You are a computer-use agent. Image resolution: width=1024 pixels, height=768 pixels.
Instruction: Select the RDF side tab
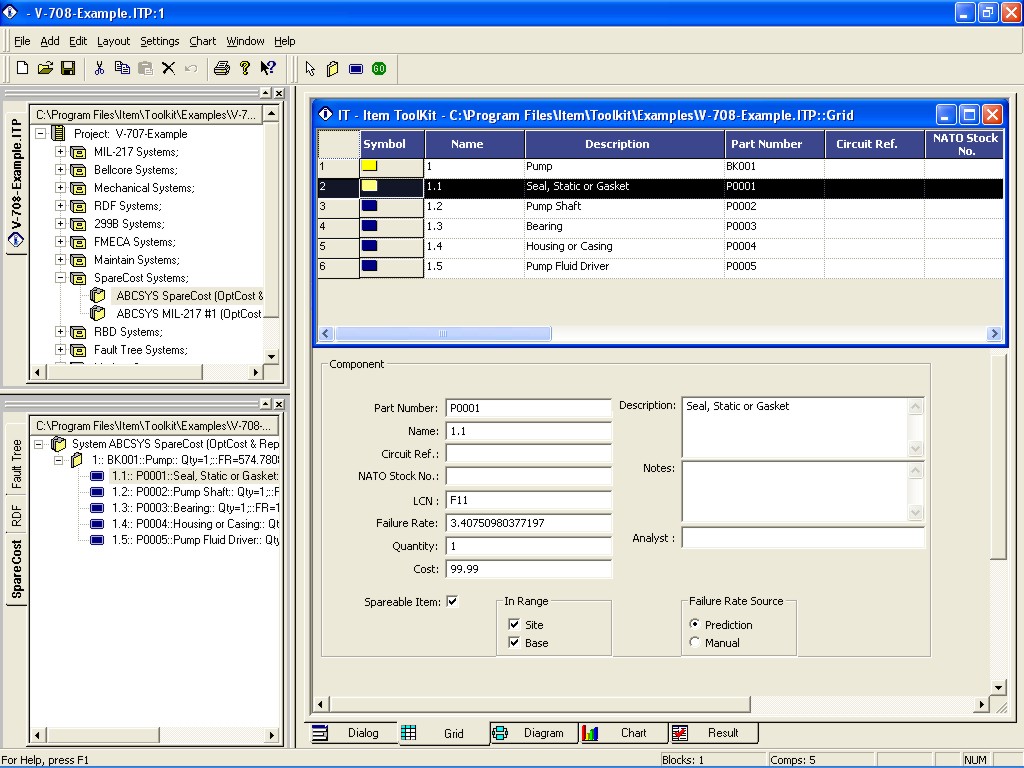(x=16, y=515)
